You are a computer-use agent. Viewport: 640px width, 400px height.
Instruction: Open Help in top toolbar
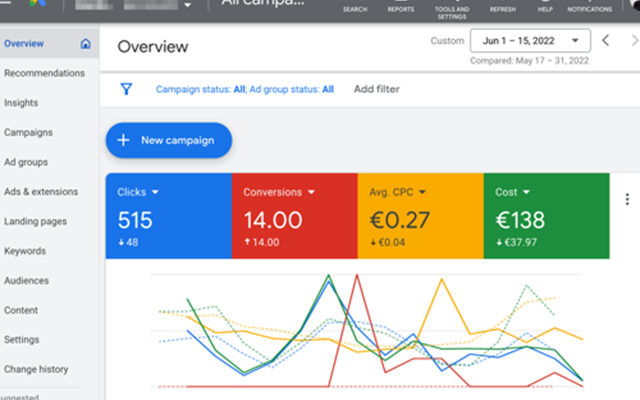(545, 9)
